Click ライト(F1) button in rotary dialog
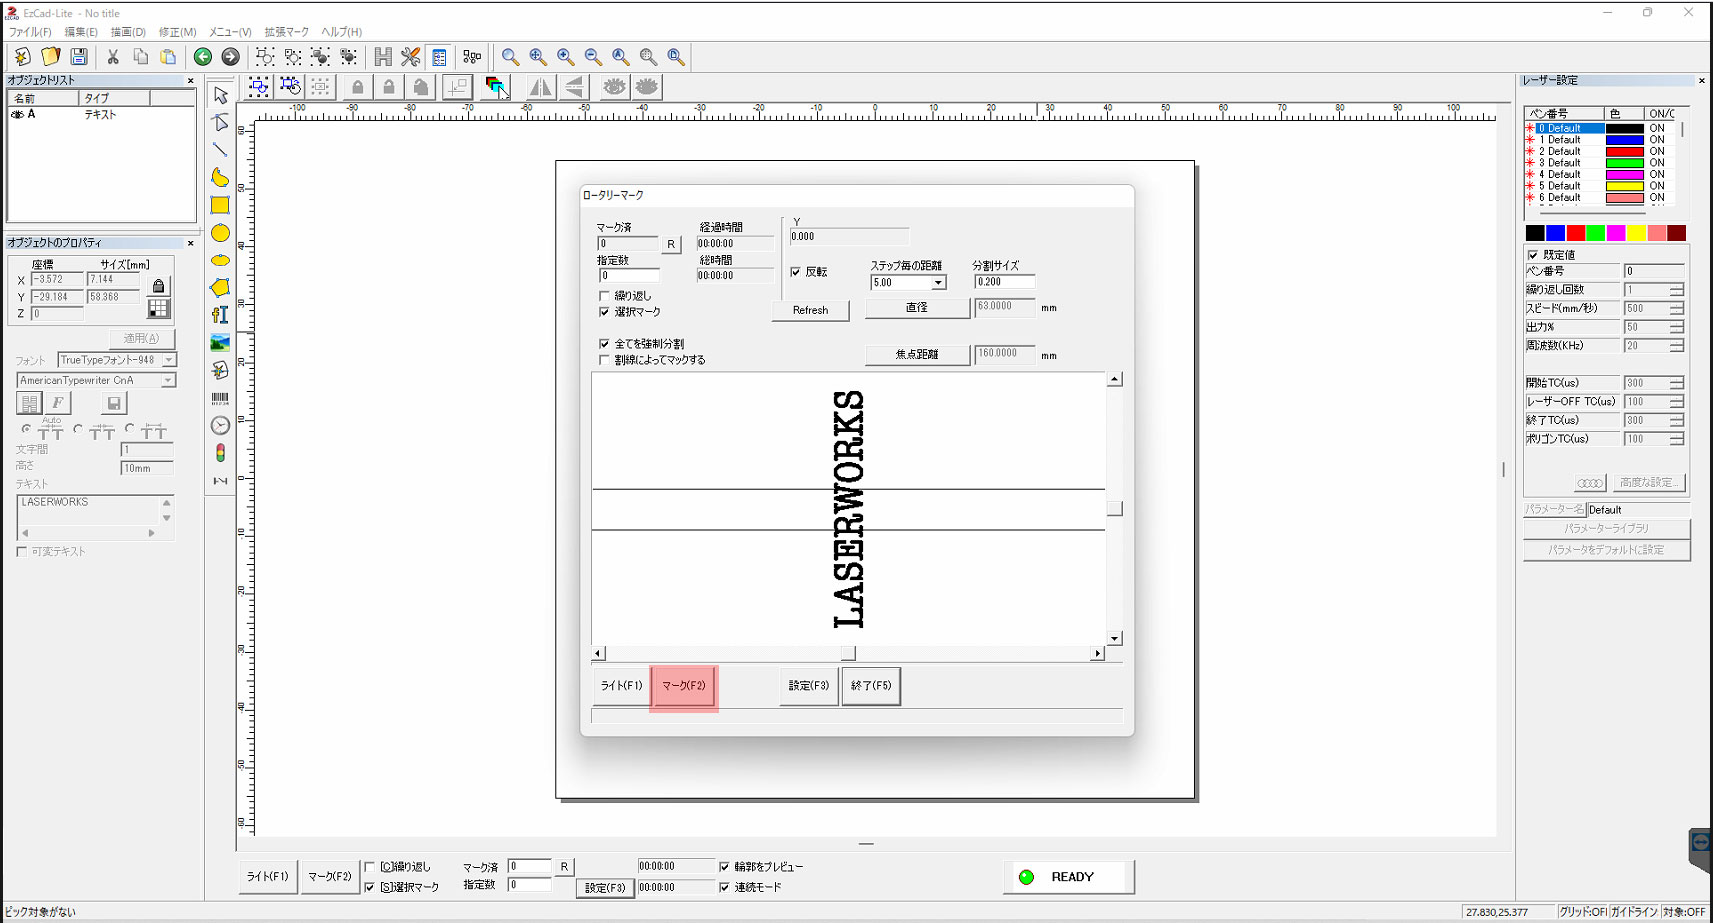Image resolution: width=1713 pixels, height=923 pixels. click(x=621, y=686)
